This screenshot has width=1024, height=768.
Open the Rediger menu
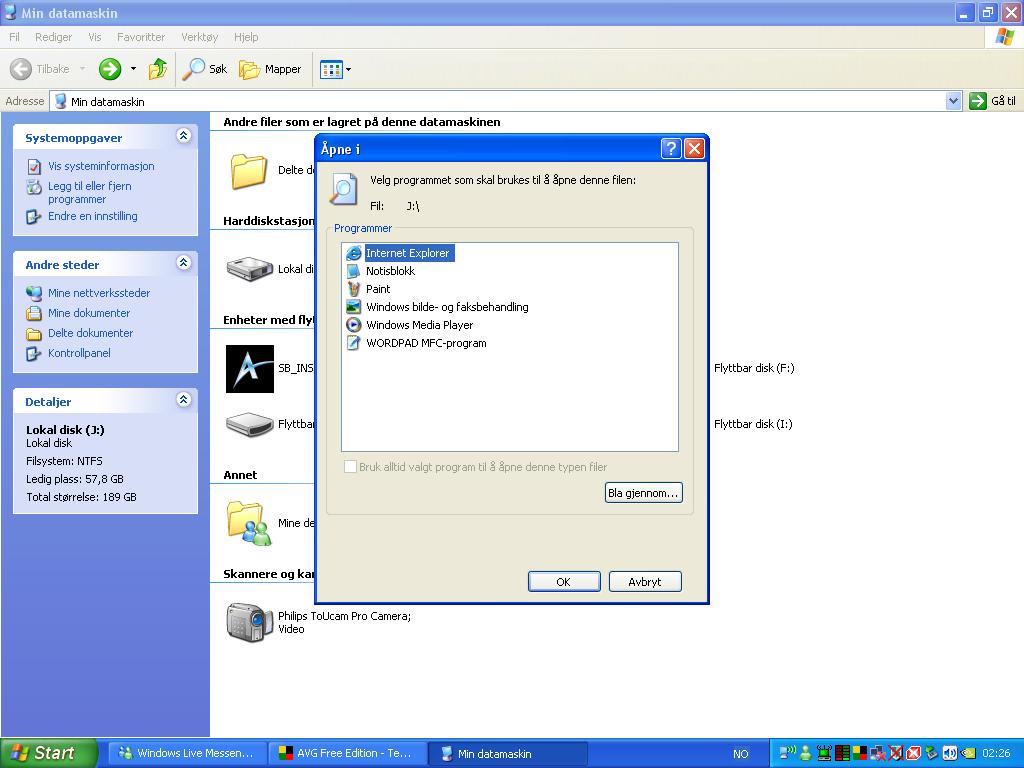pyautogui.click(x=54, y=37)
